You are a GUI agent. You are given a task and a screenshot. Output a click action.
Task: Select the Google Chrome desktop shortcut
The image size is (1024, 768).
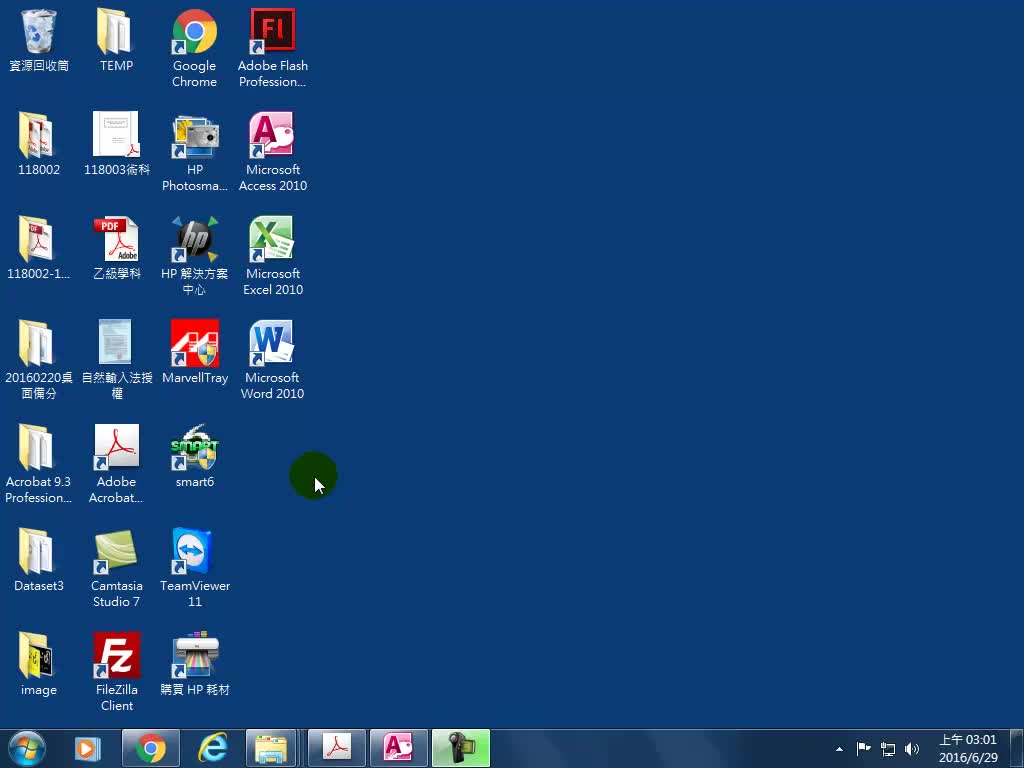tap(194, 33)
